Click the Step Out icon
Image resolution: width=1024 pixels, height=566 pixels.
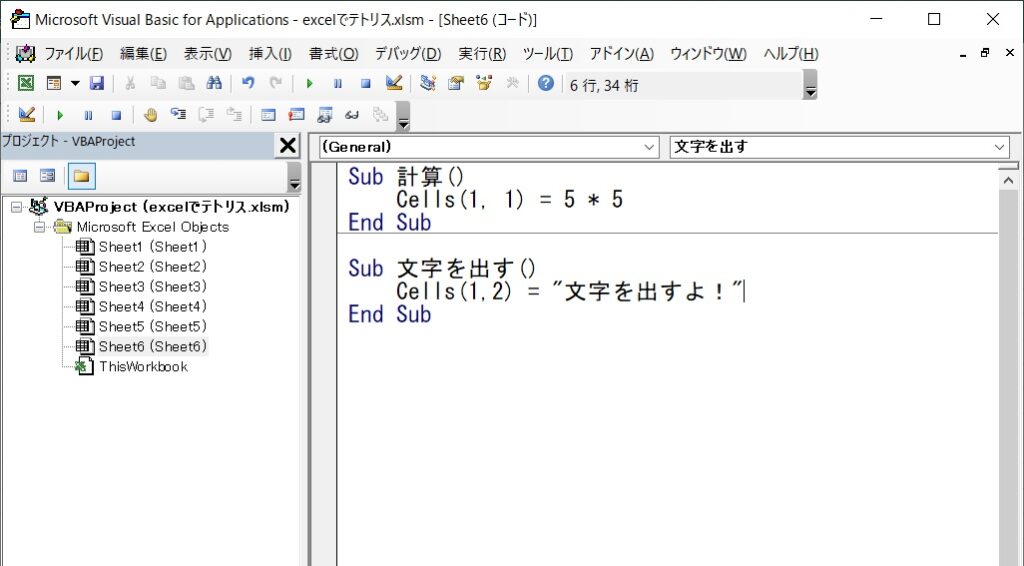point(234,115)
